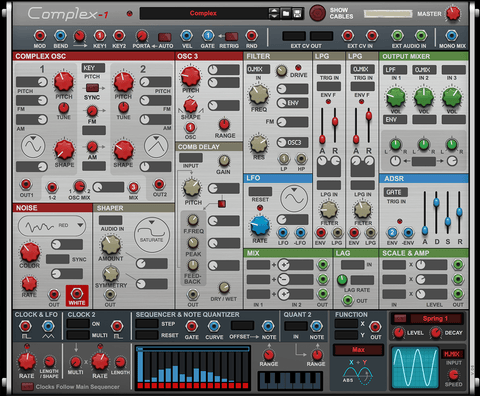Screen dimensions: 480x396
Task: Click the RND output jack
Action: (251, 35)
